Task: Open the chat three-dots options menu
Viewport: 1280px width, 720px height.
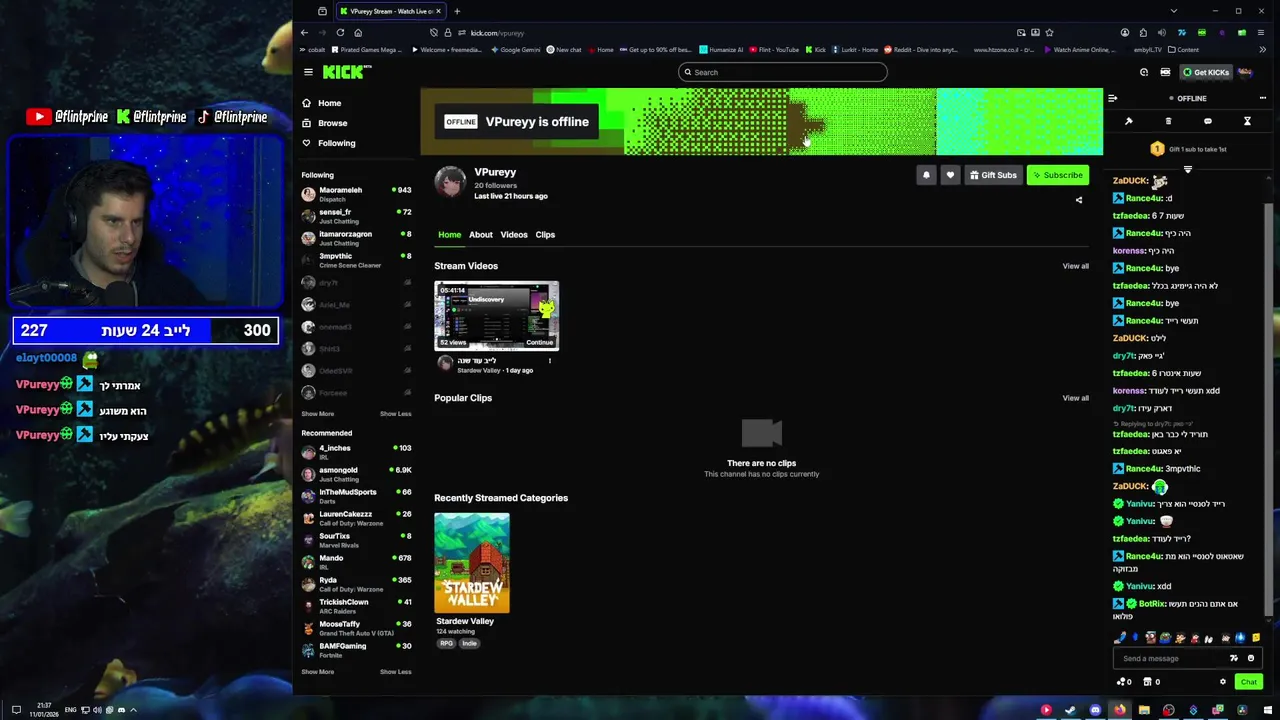Action: pos(1263,98)
